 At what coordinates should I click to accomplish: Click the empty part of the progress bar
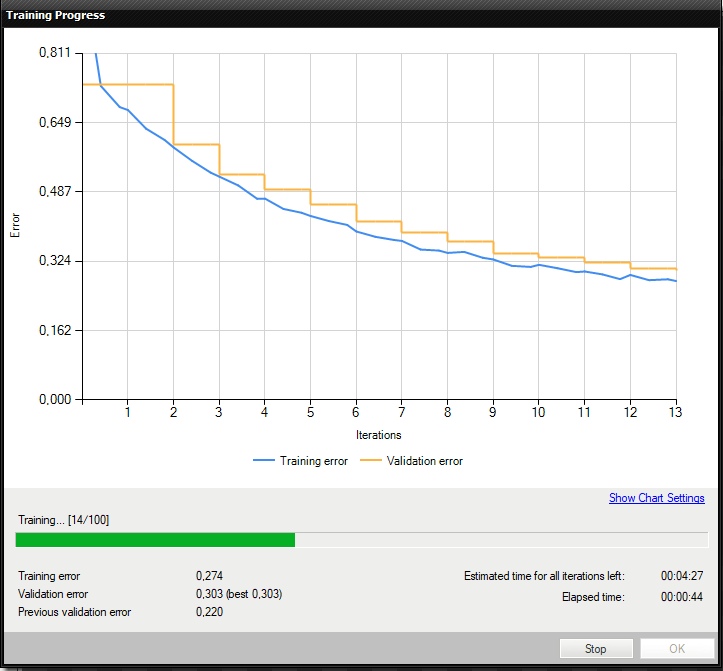click(500, 540)
